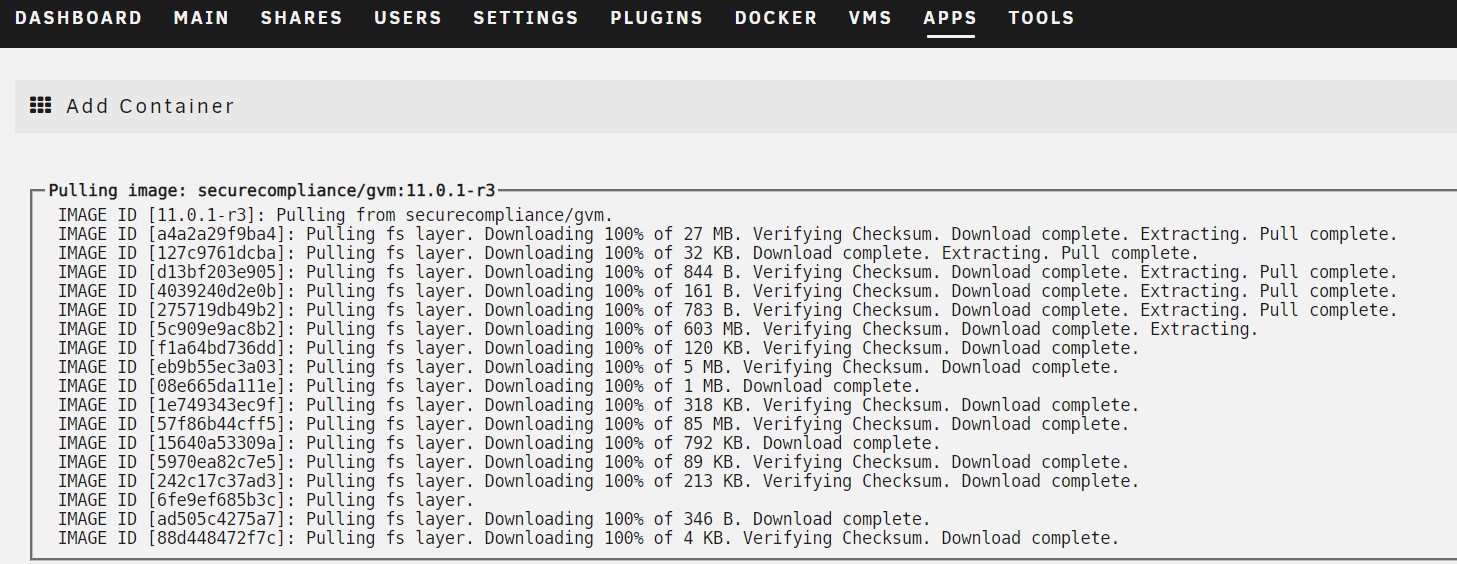The height and width of the screenshot is (564, 1457).
Task: Go to the VMS section
Action: click(x=870, y=18)
